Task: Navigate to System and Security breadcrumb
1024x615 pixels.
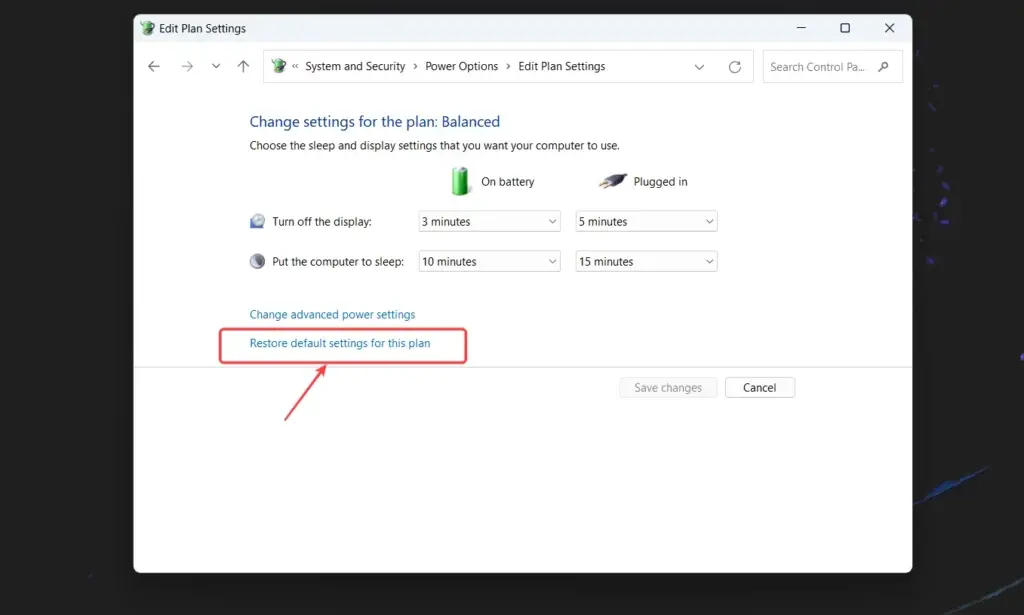Action: pyautogui.click(x=355, y=66)
